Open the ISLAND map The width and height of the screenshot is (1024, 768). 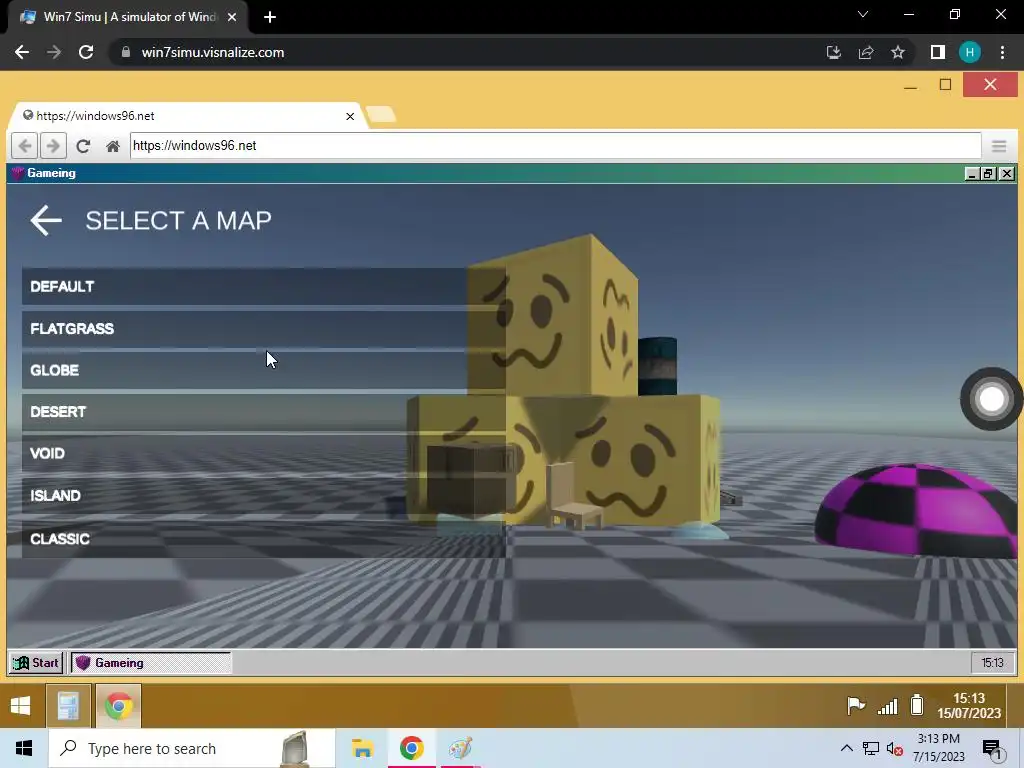point(264,496)
